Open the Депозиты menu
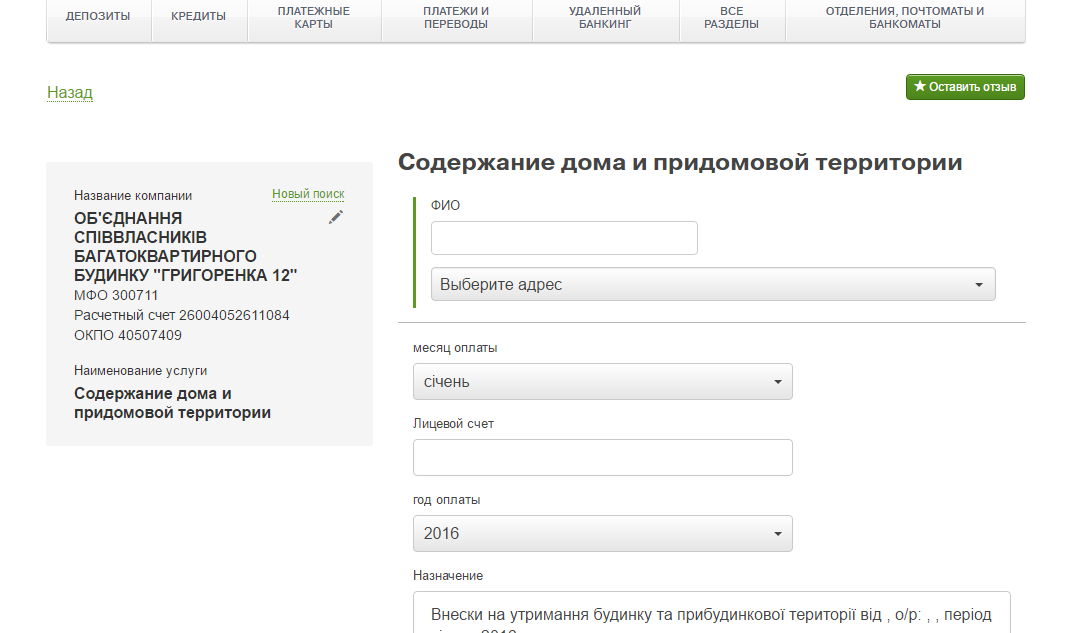The height and width of the screenshot is (633, 1073). 98,17
